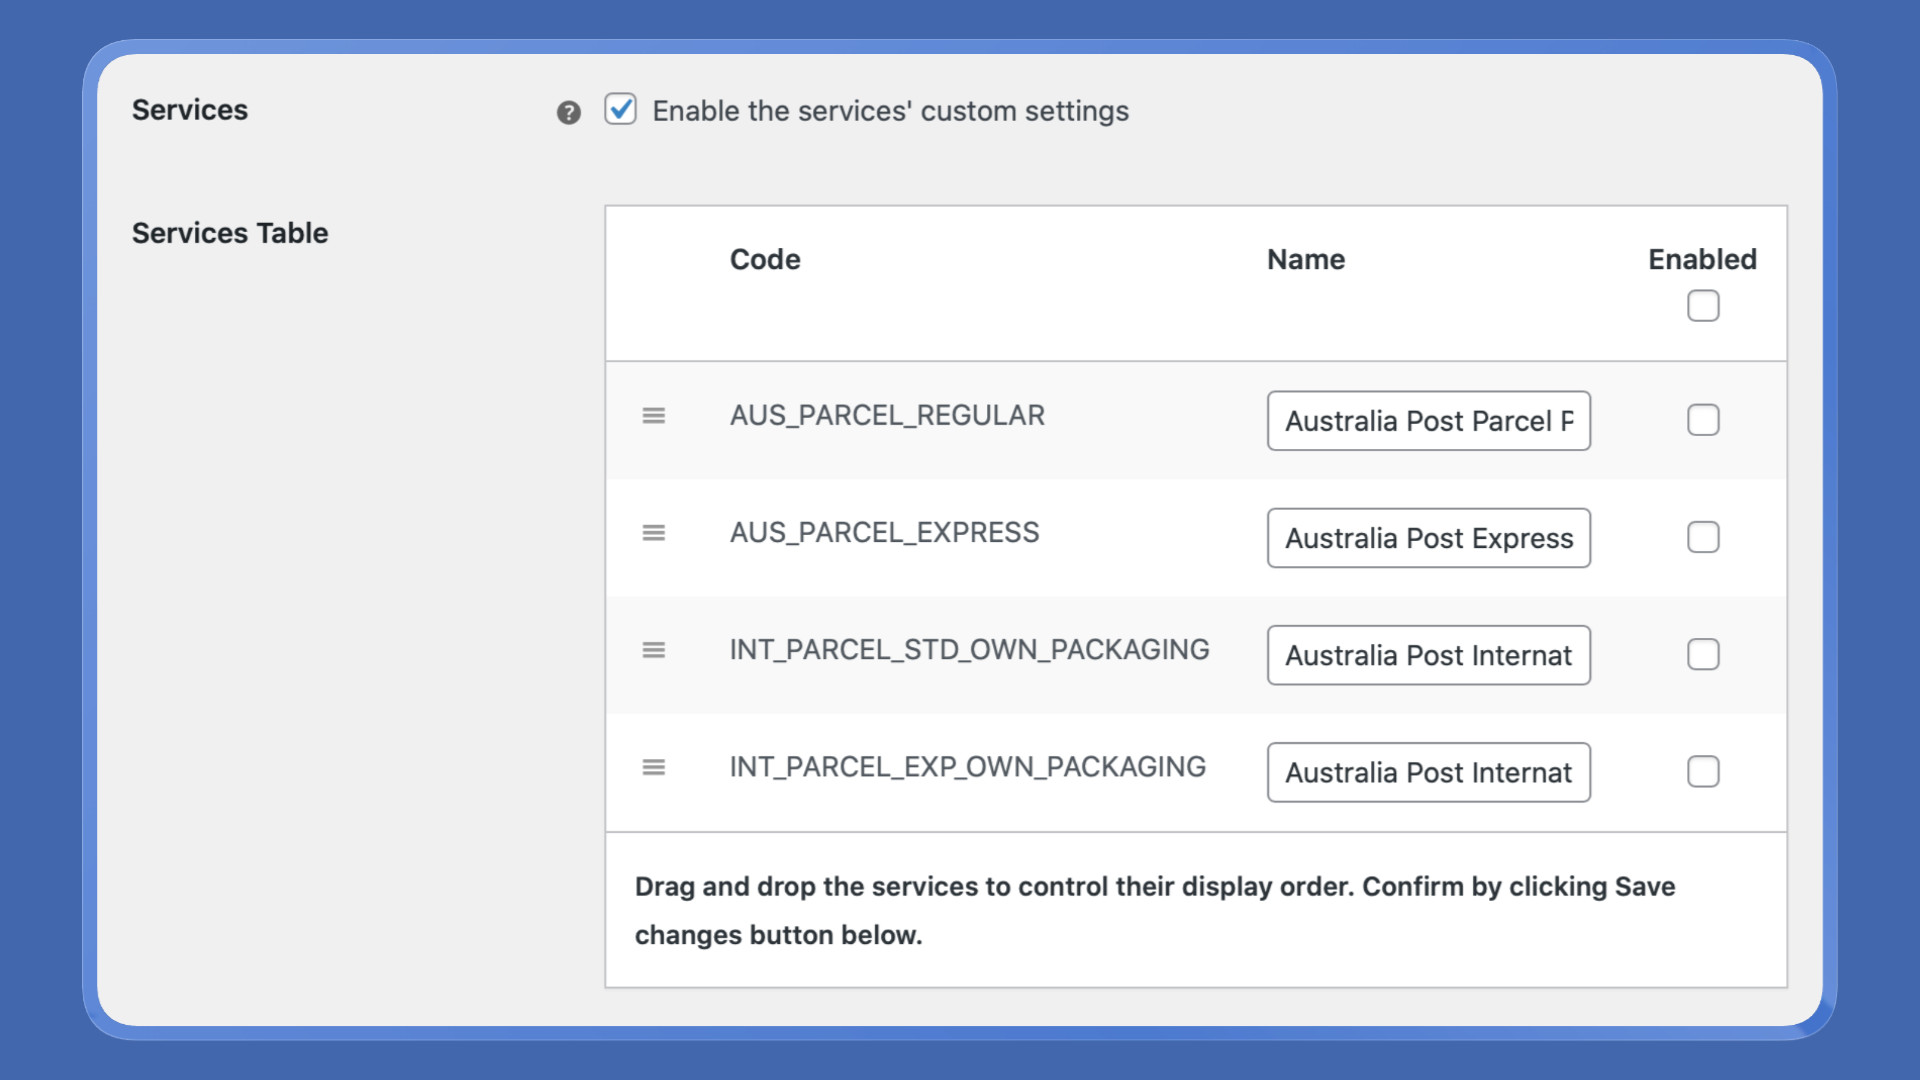Toggle the select-all checkbox under Enabled header
This screenshot has width=1920, height=1080.
pyautogui.click(x=1702, y=305)
